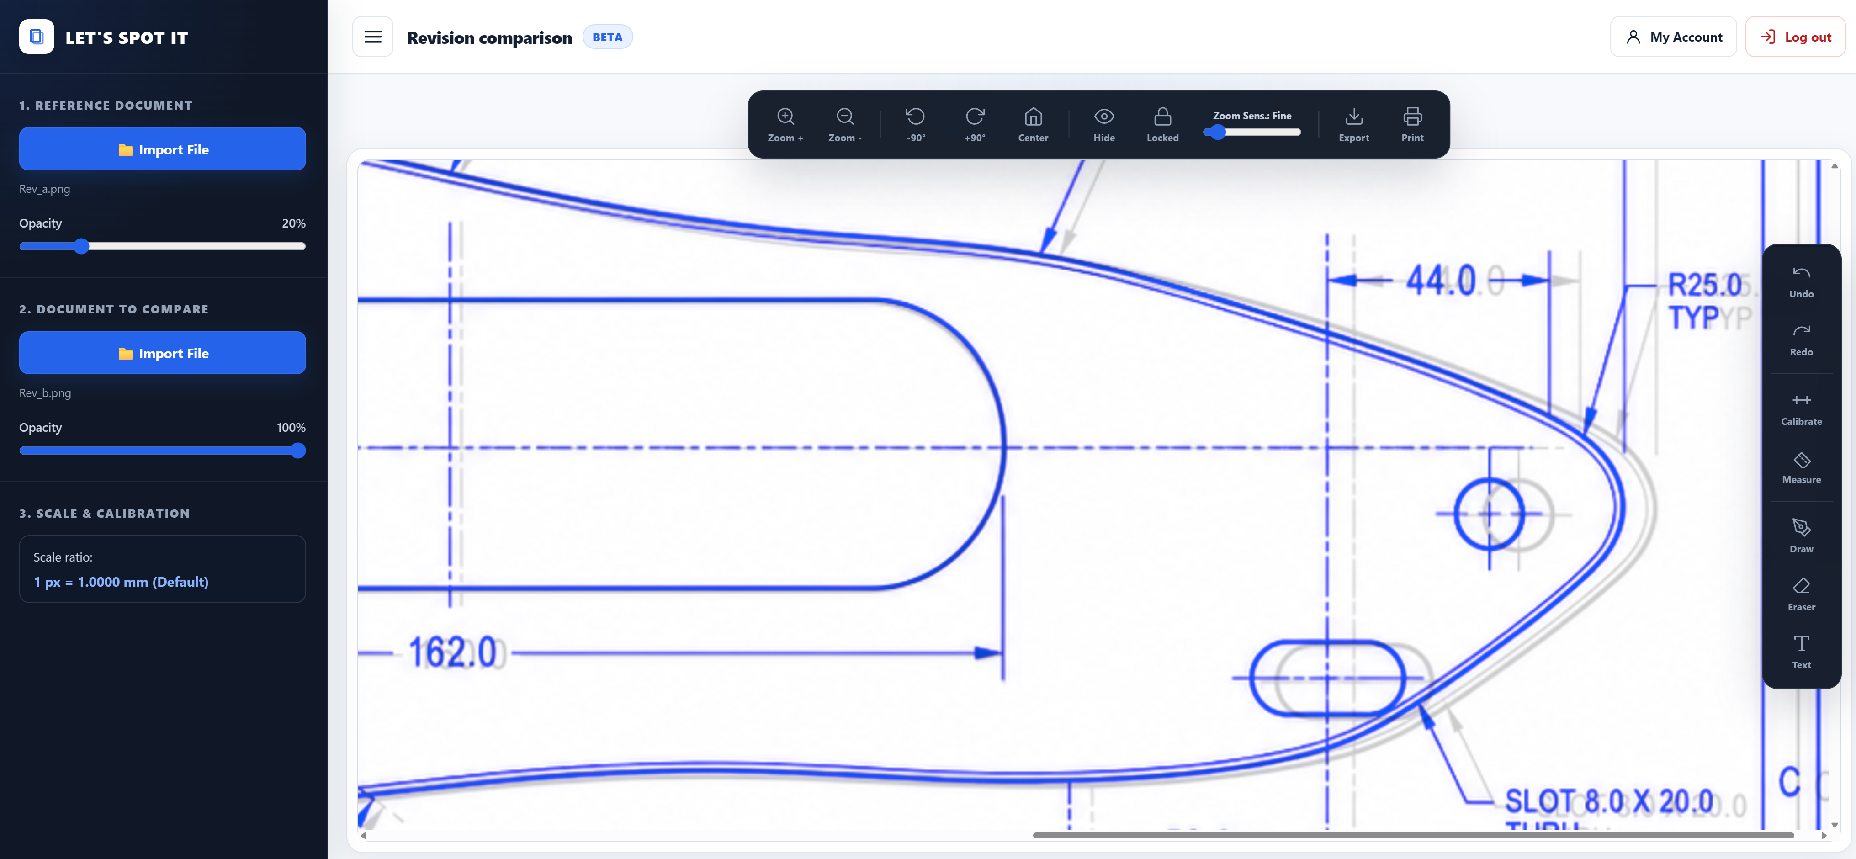Screen dimensions: 1856x859
Task: Click the Redo tool
Action: 1801,338
